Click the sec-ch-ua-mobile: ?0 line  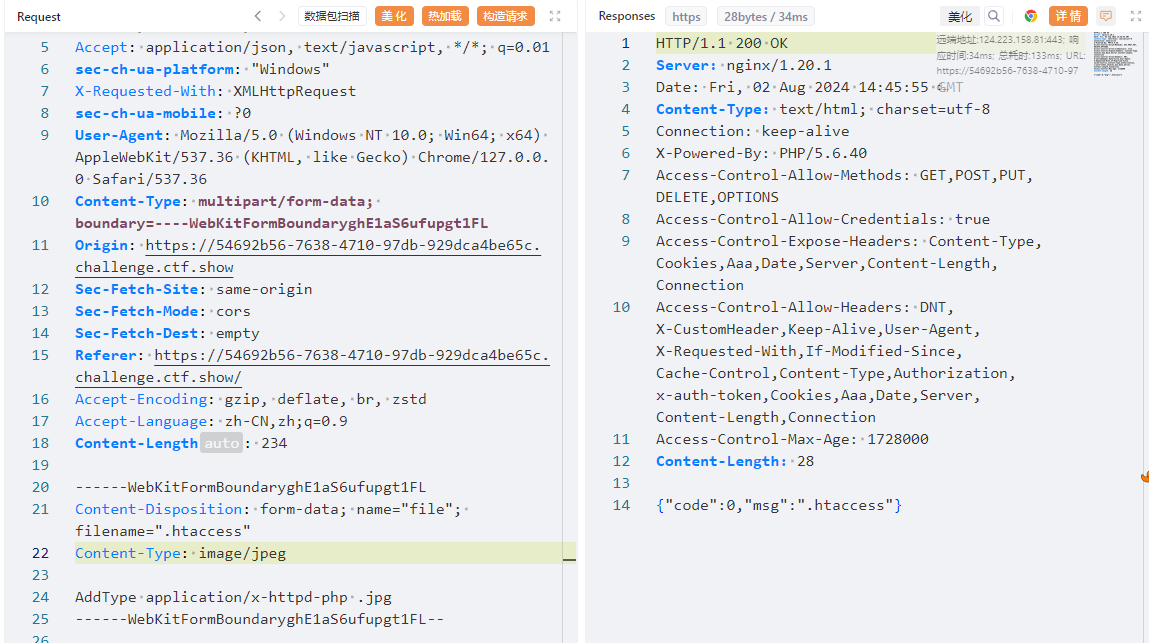point(163,113)
